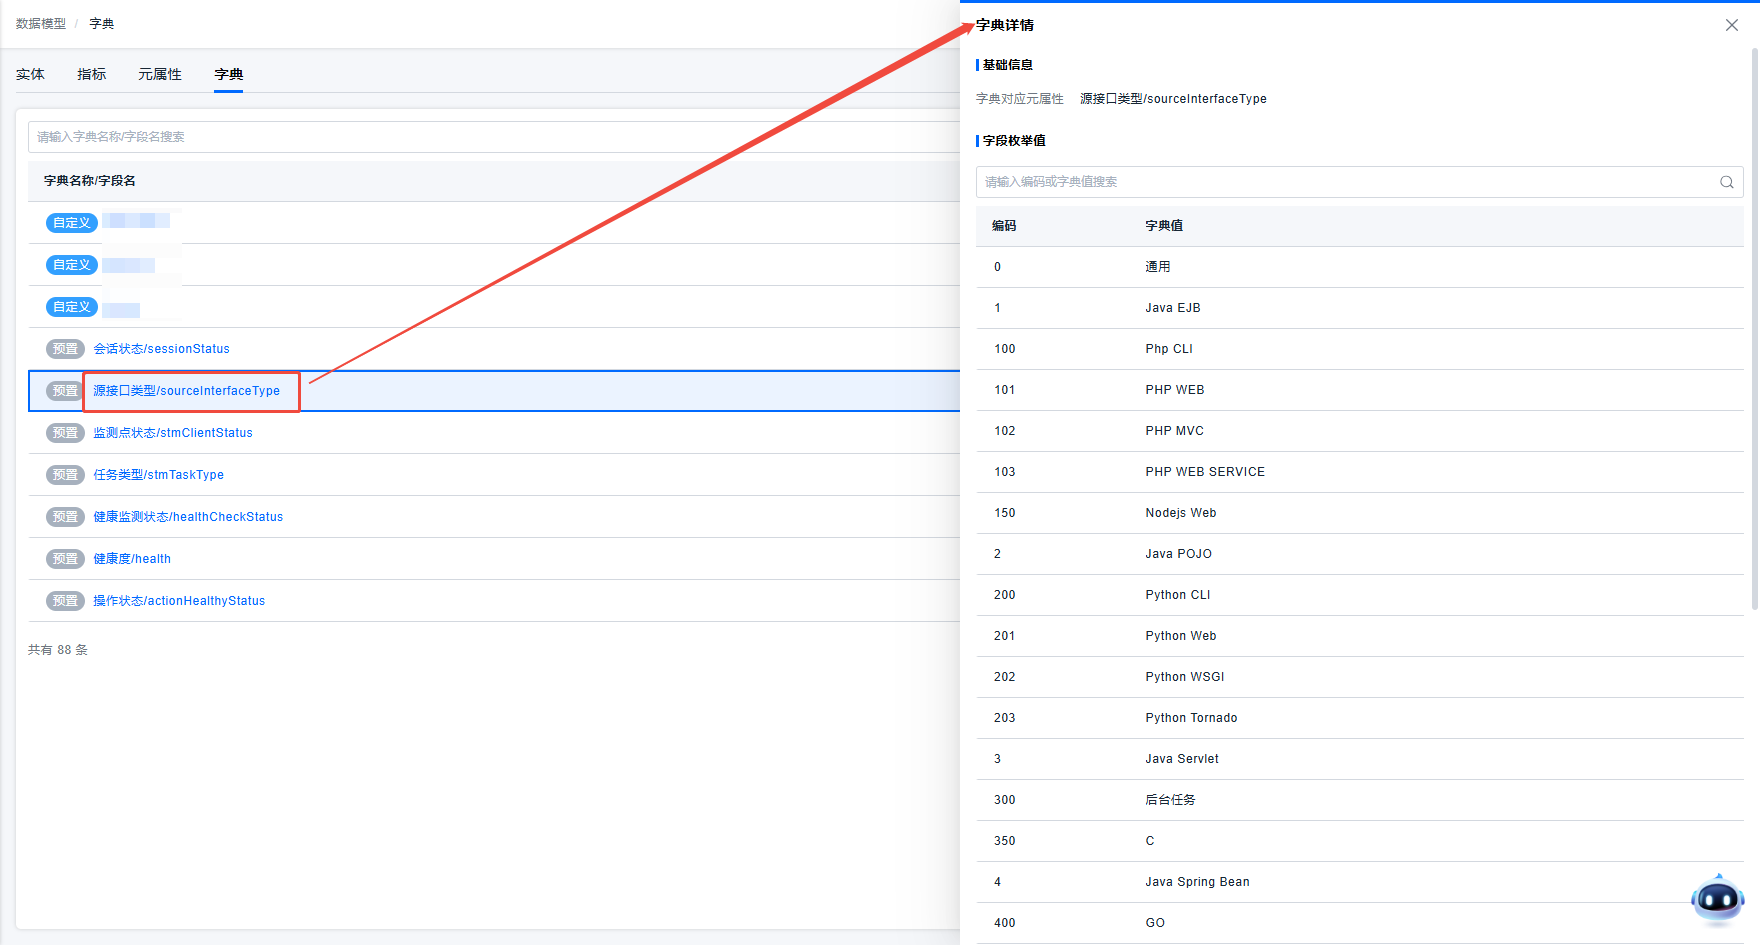Screen dimensions: 1760x945
Task: Open 监测点状态/stmClientStatus dictionary
Action: 172,433
